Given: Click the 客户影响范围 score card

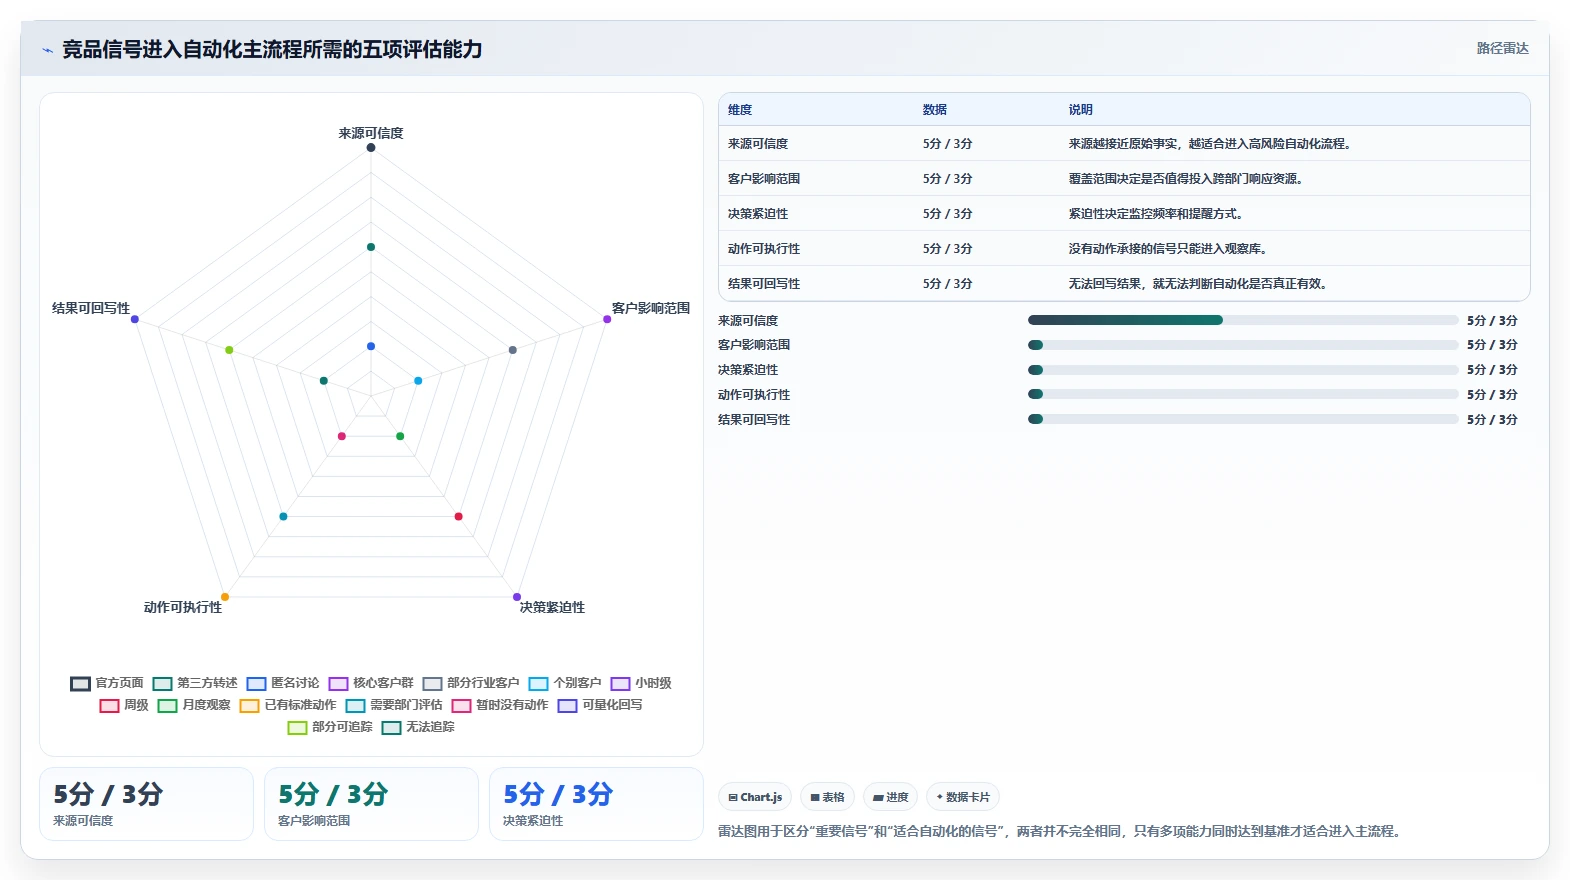Looking at the screenshot, I should pyautogui.click(x=371, y=804).
